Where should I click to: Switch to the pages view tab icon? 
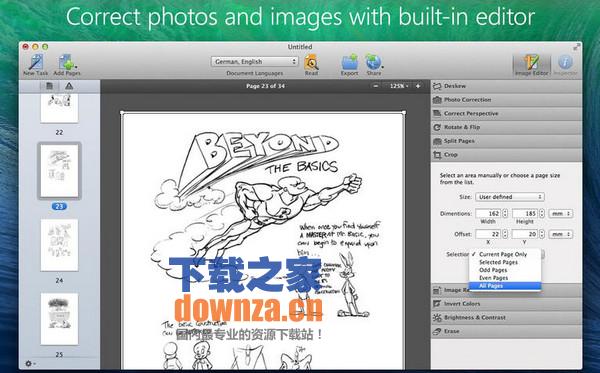(x=49, y=86)
